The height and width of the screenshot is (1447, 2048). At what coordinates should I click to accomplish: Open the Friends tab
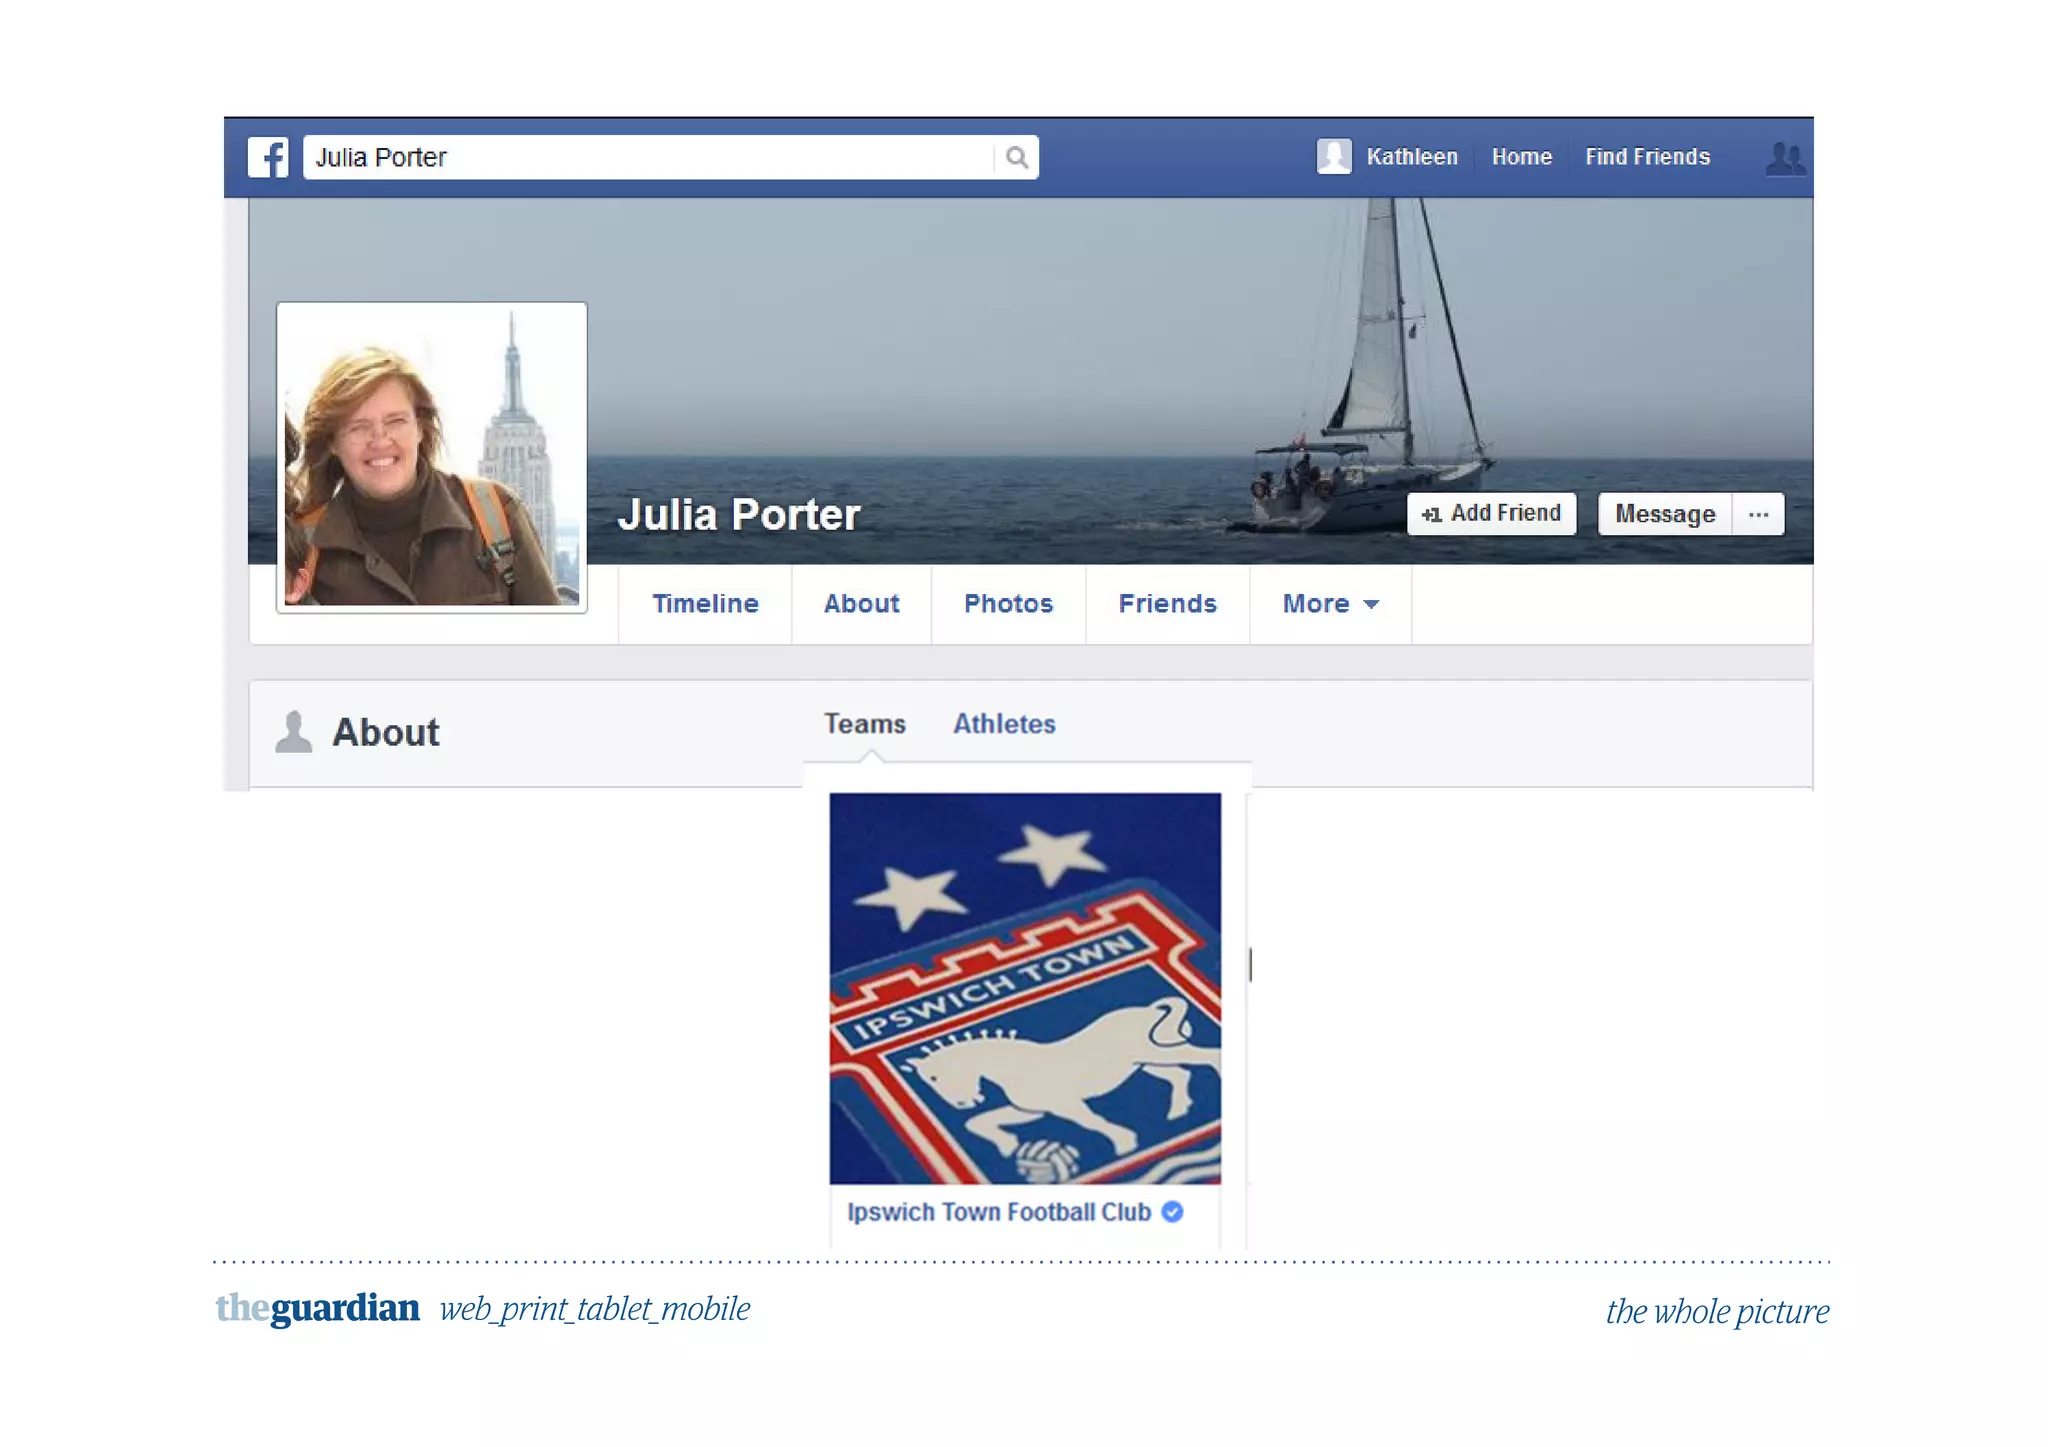[1167, 604]
